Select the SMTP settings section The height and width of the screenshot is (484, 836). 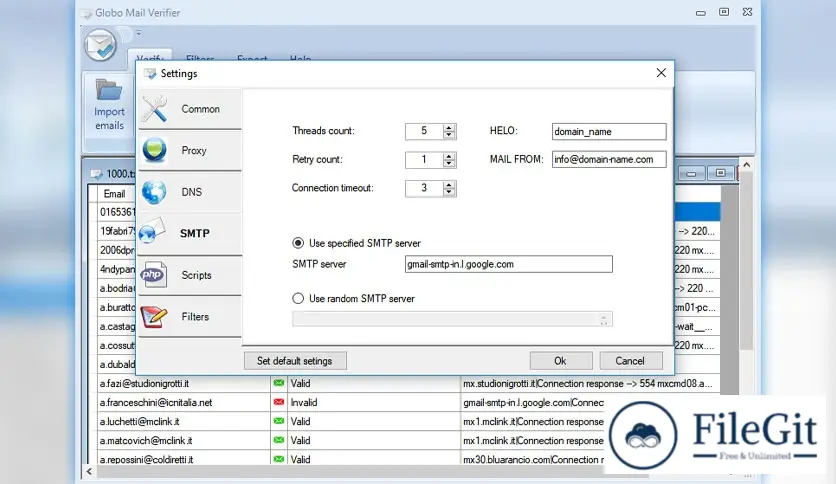tap(190, 233)
